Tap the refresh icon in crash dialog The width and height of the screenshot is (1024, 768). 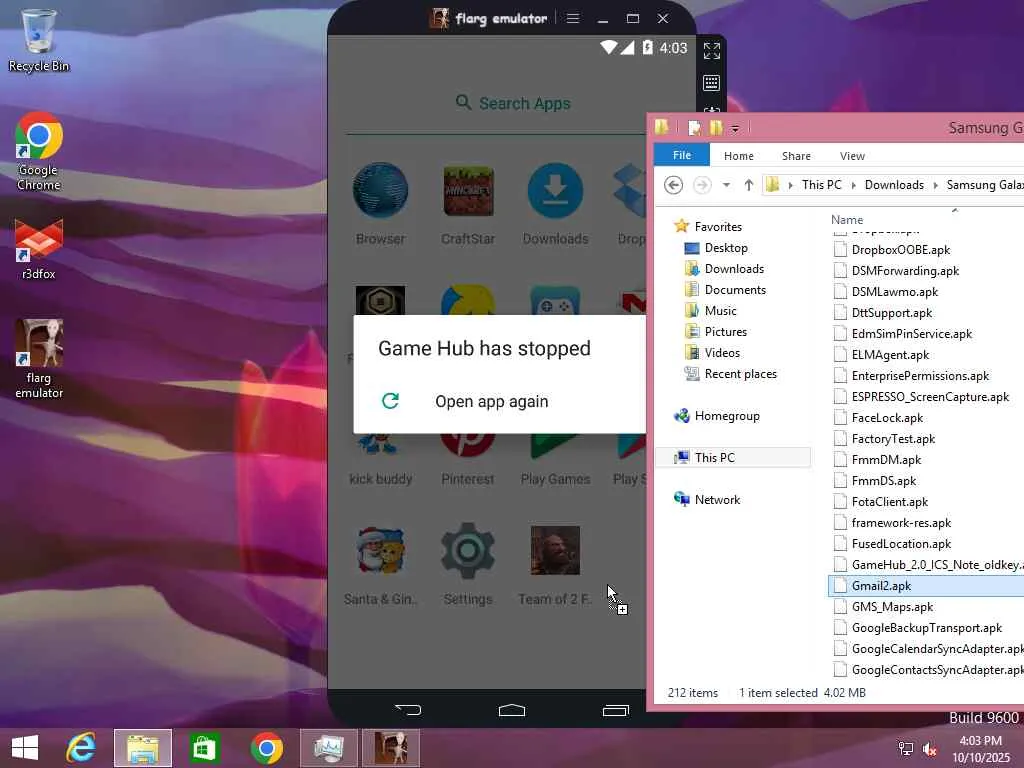click(x=391, y=401)
